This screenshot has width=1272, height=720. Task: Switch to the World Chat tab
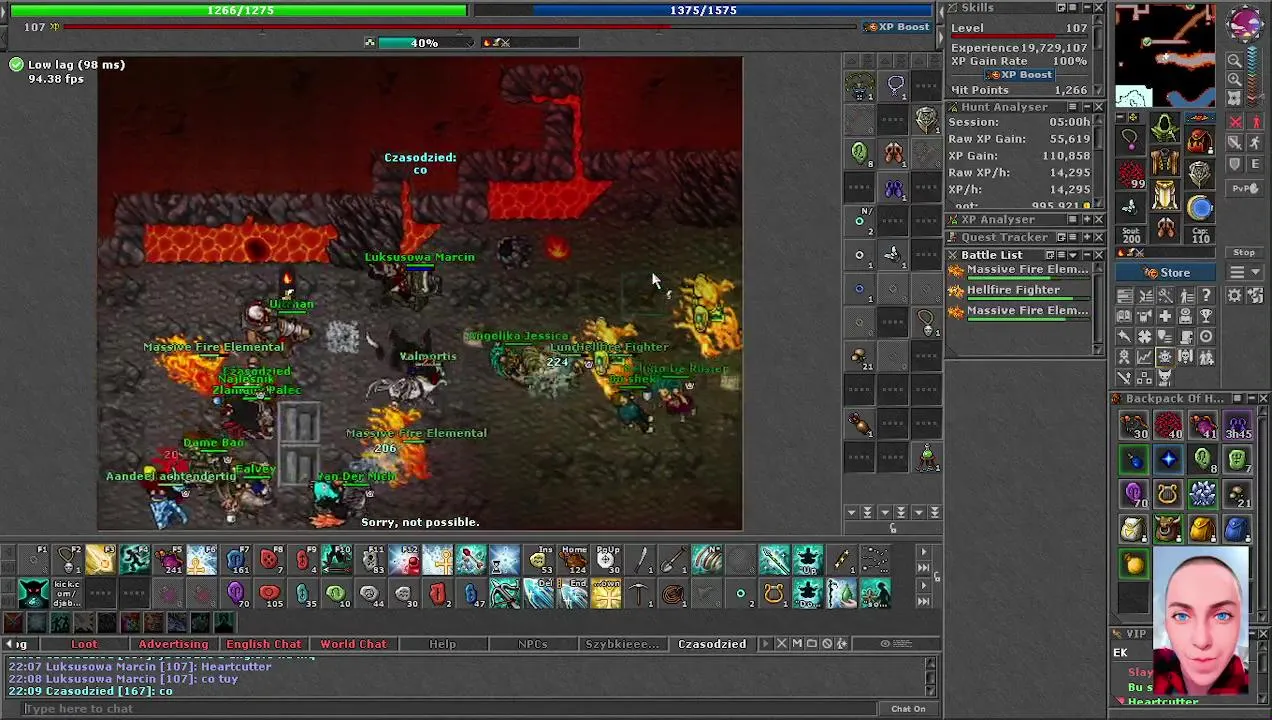(x=353, y=644)
